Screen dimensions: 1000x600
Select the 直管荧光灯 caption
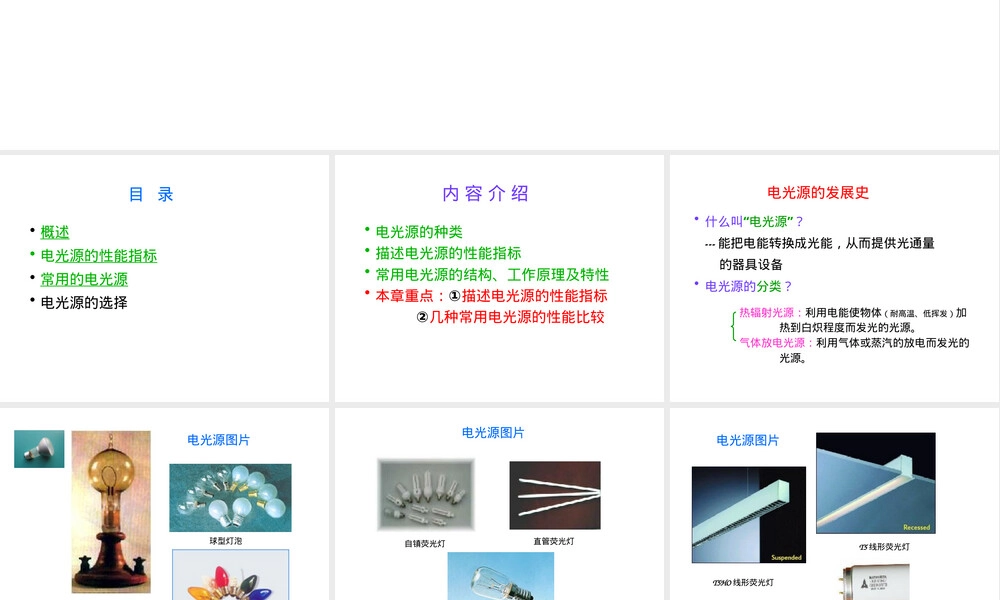click(x=554, y=541)
